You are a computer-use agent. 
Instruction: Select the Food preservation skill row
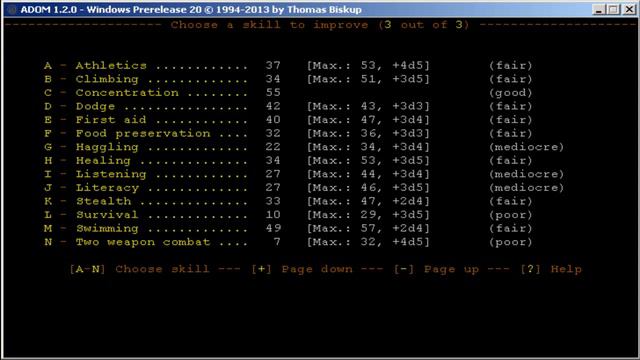[x=288, y=133]
